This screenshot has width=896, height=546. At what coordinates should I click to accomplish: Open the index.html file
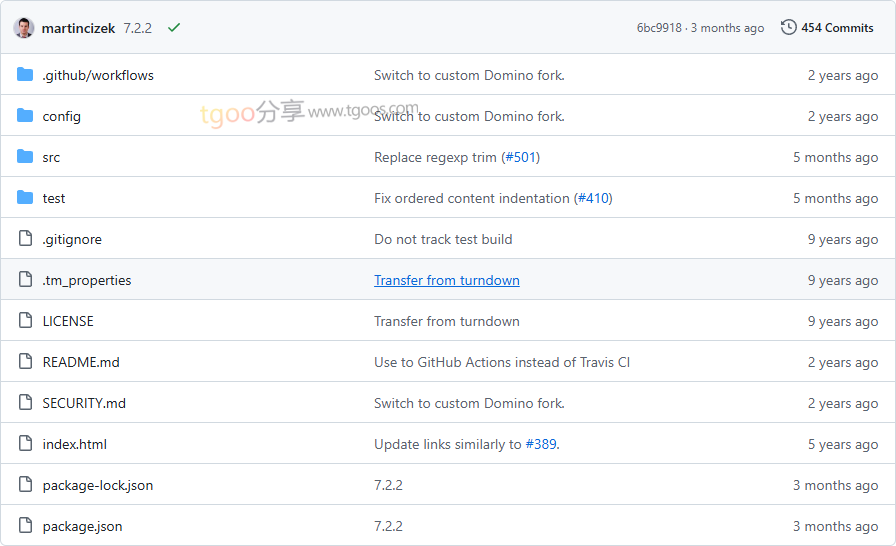click(74, 444)
